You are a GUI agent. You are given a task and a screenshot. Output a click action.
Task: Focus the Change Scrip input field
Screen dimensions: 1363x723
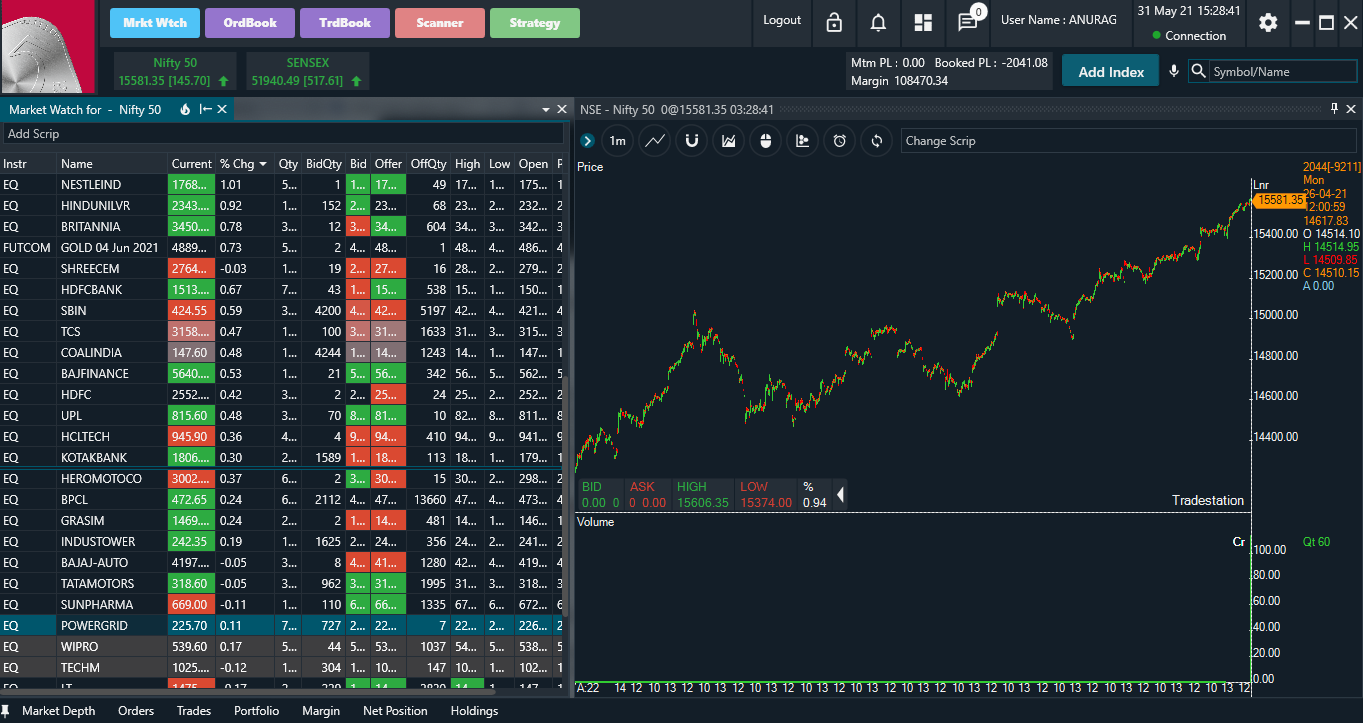pos(1128,141)
